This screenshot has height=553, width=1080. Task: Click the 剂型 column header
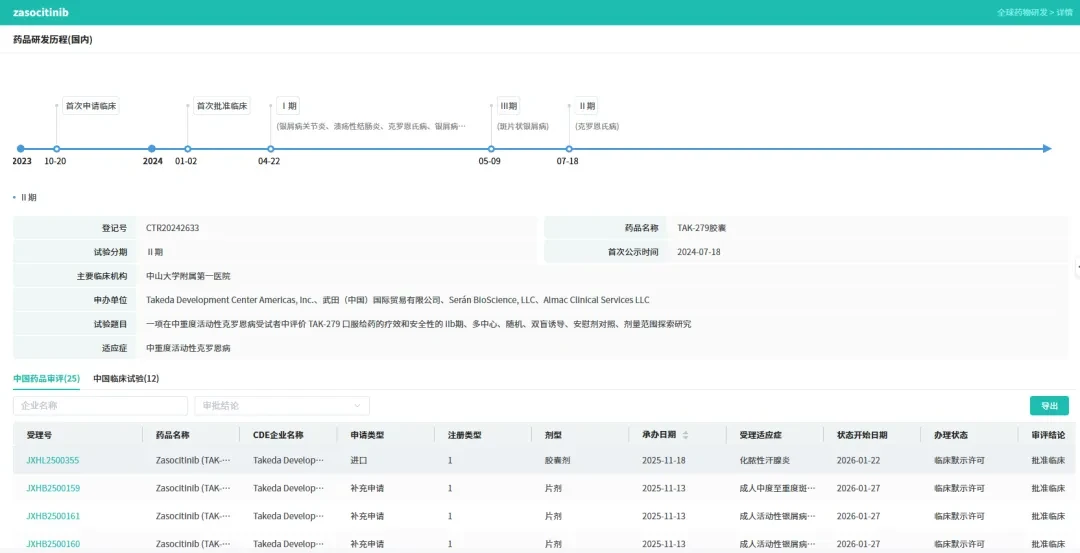pyautogui.click(x=553, y=435)
